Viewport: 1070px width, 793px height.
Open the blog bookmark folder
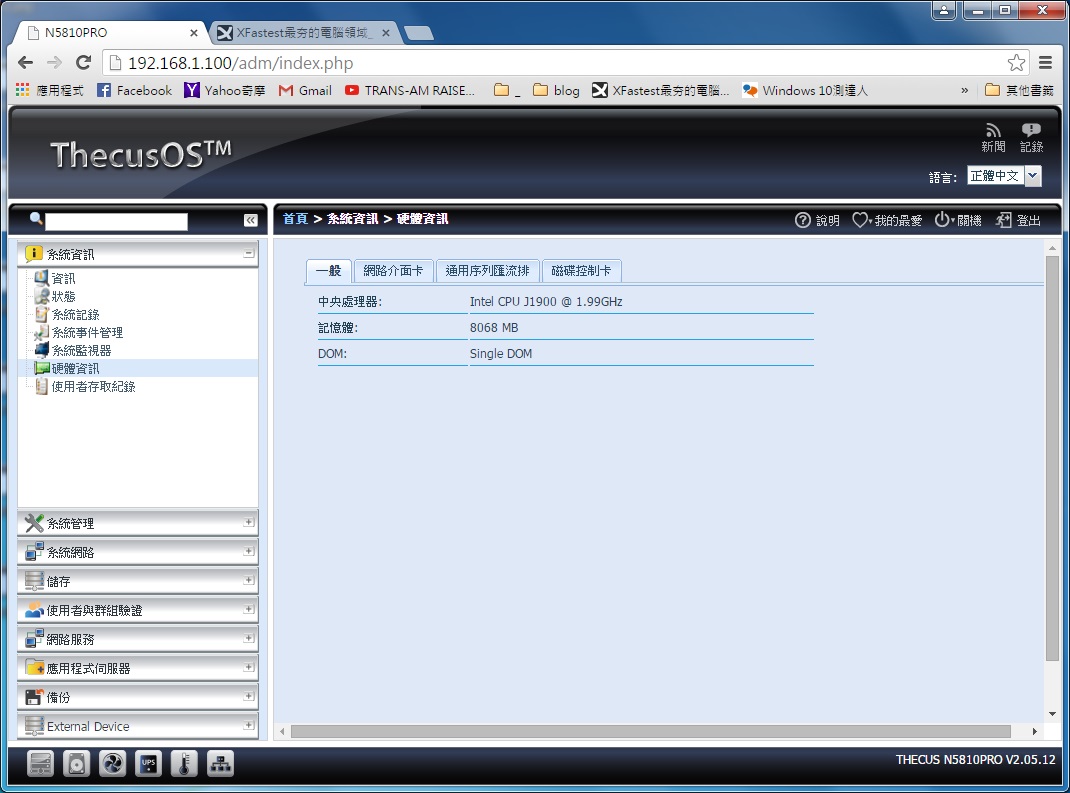tap(555, 90)
